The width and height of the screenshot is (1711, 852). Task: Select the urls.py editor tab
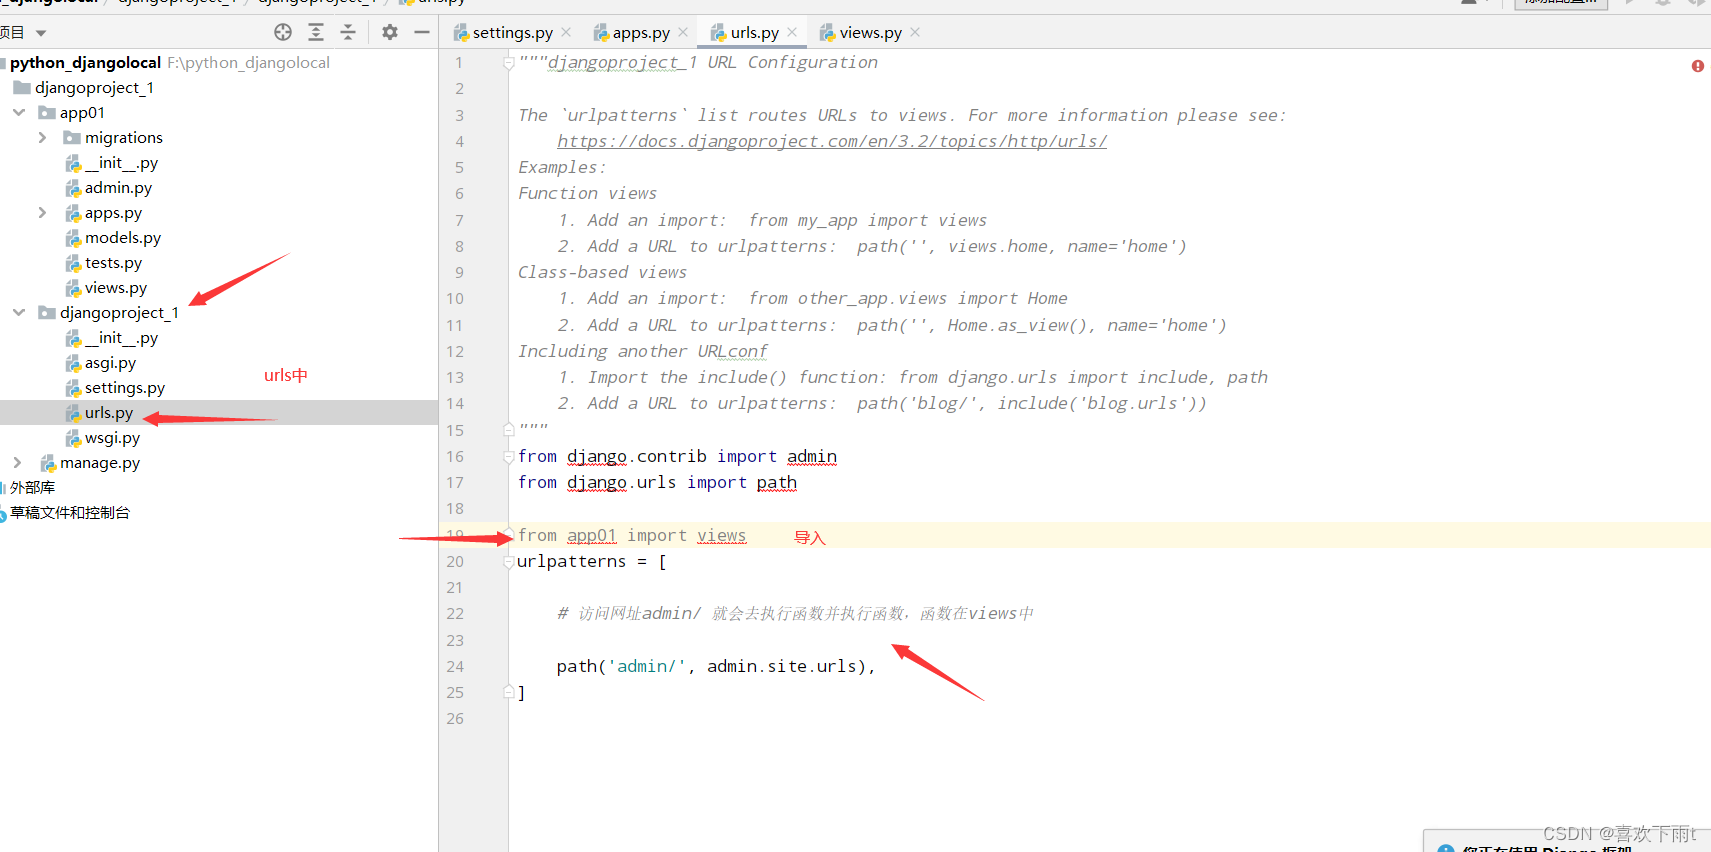(754, 32)
